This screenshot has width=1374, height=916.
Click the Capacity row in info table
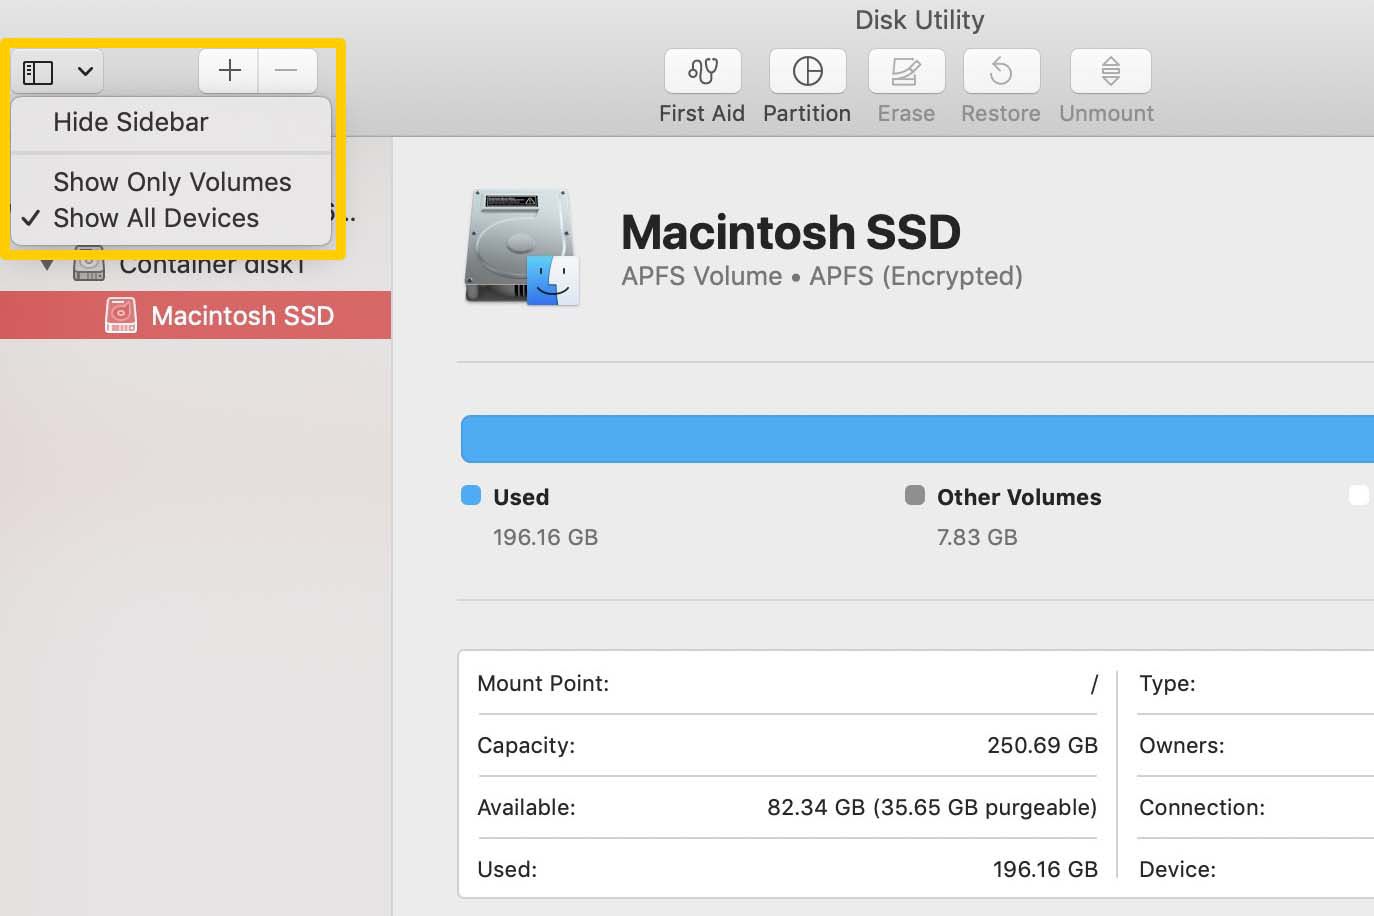[786, 746]
